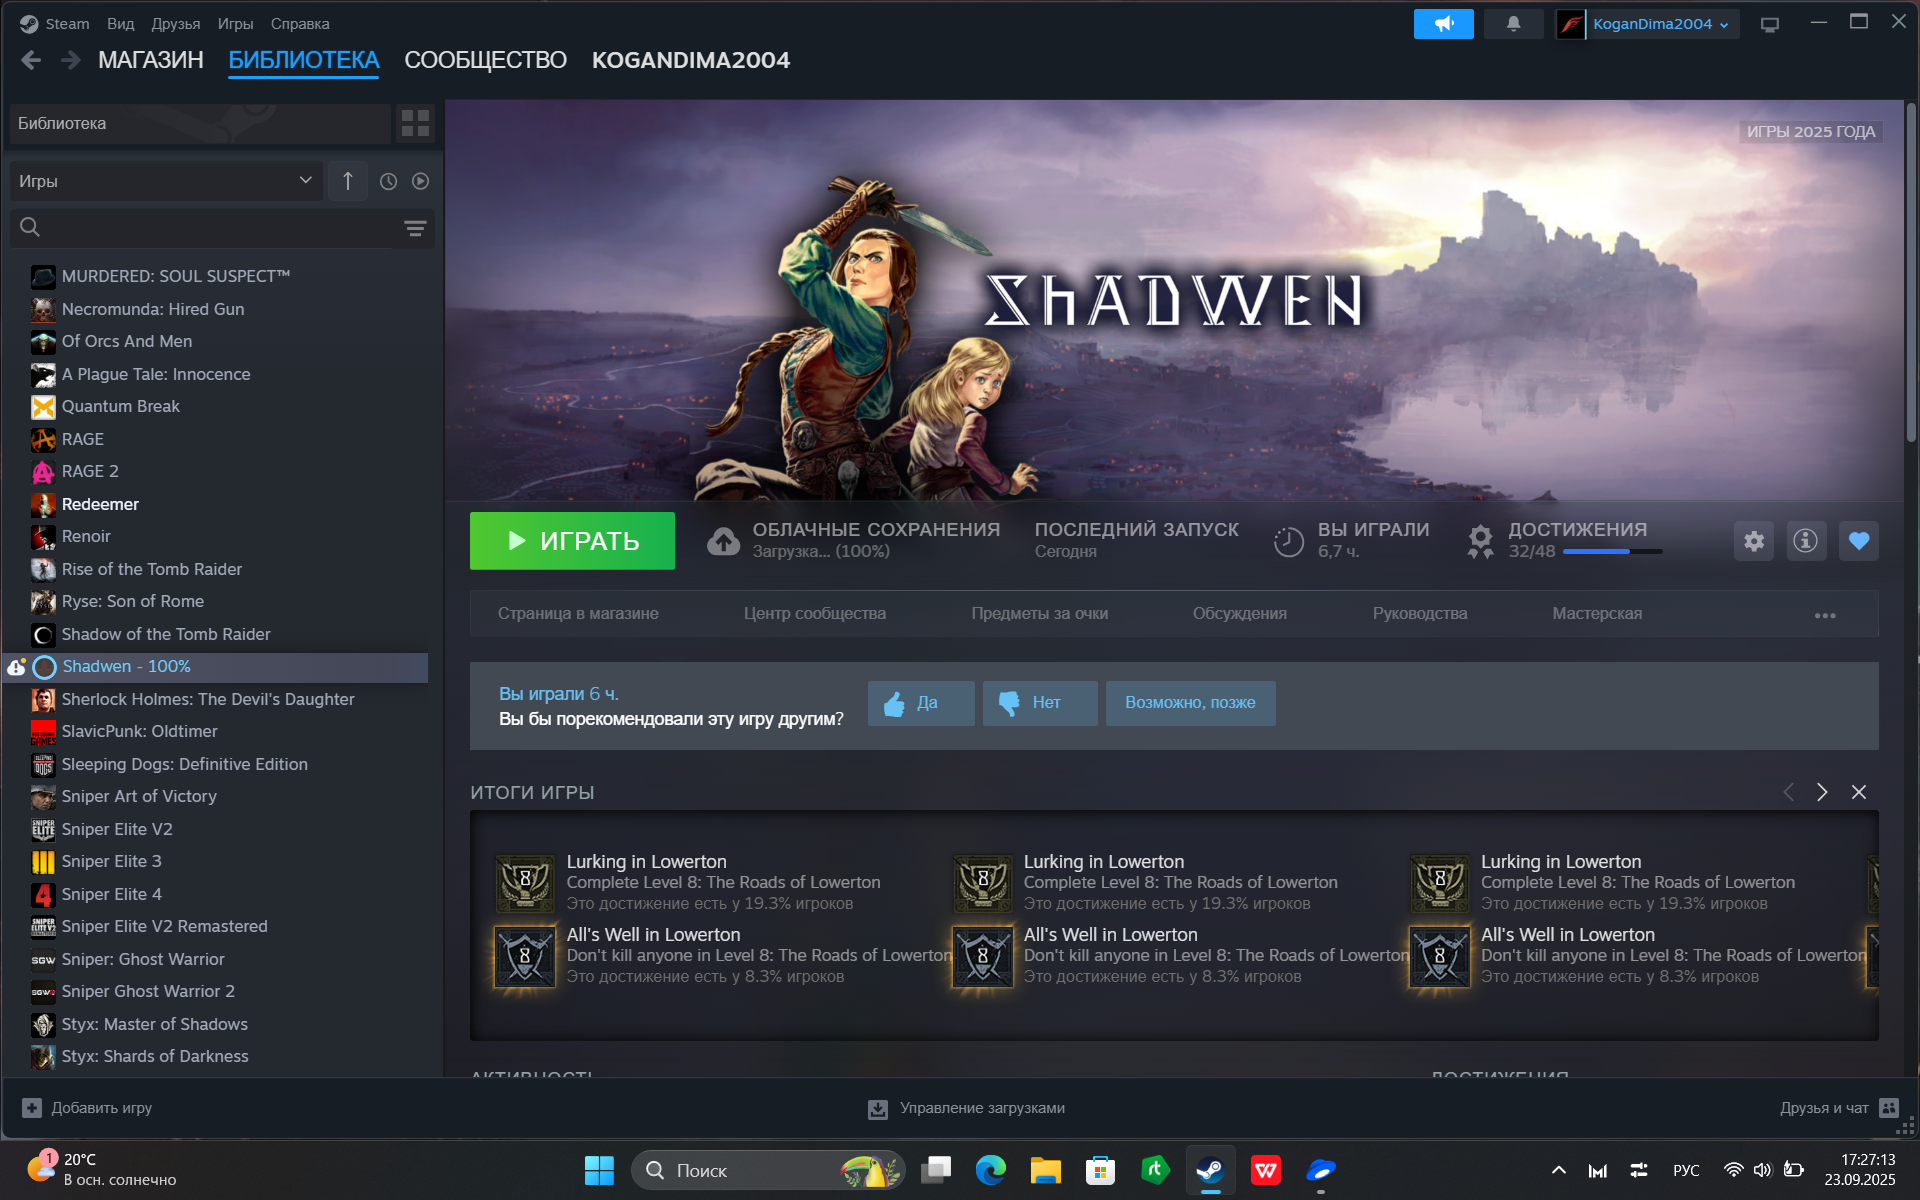
Task: Click the library search input field
Action: click(220, 228)
